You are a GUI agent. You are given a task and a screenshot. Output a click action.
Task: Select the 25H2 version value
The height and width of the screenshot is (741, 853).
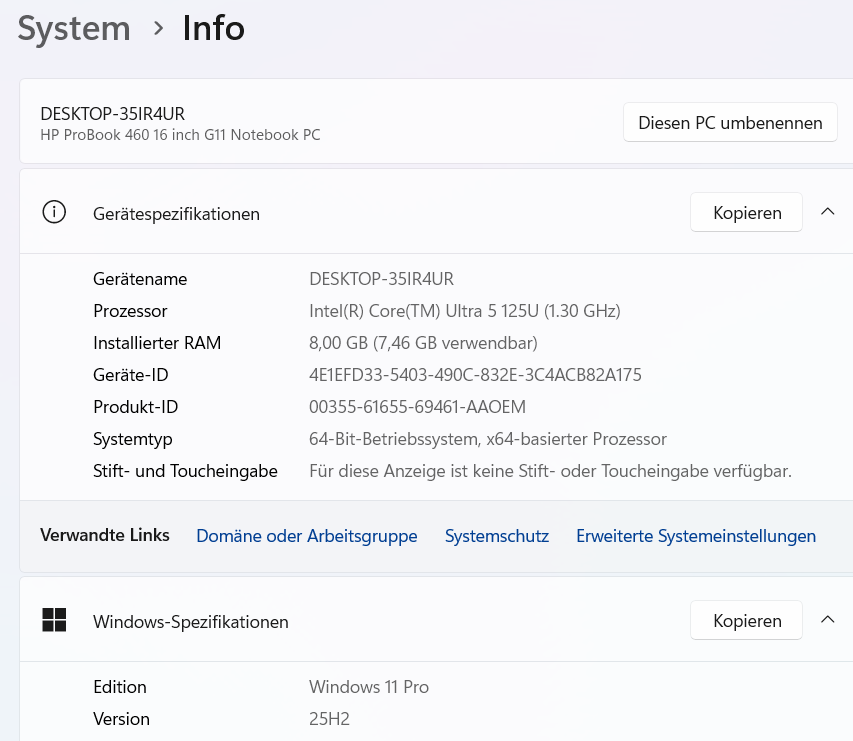click(x=329, y=719)
